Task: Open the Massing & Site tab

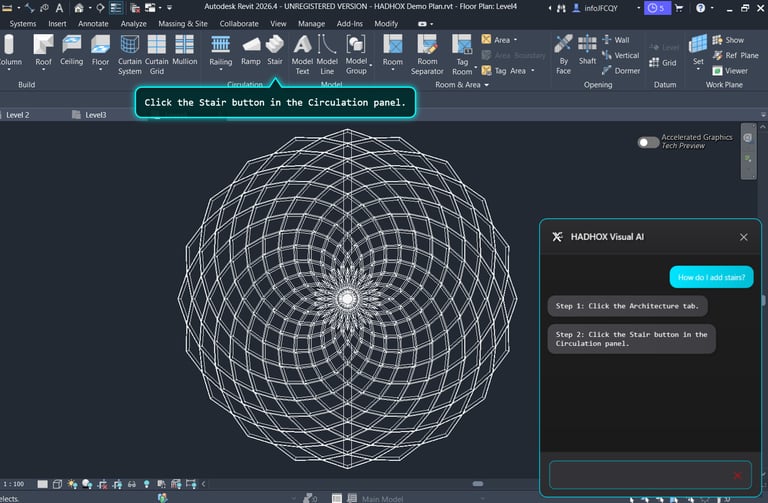Action: (x=183, y=23)
